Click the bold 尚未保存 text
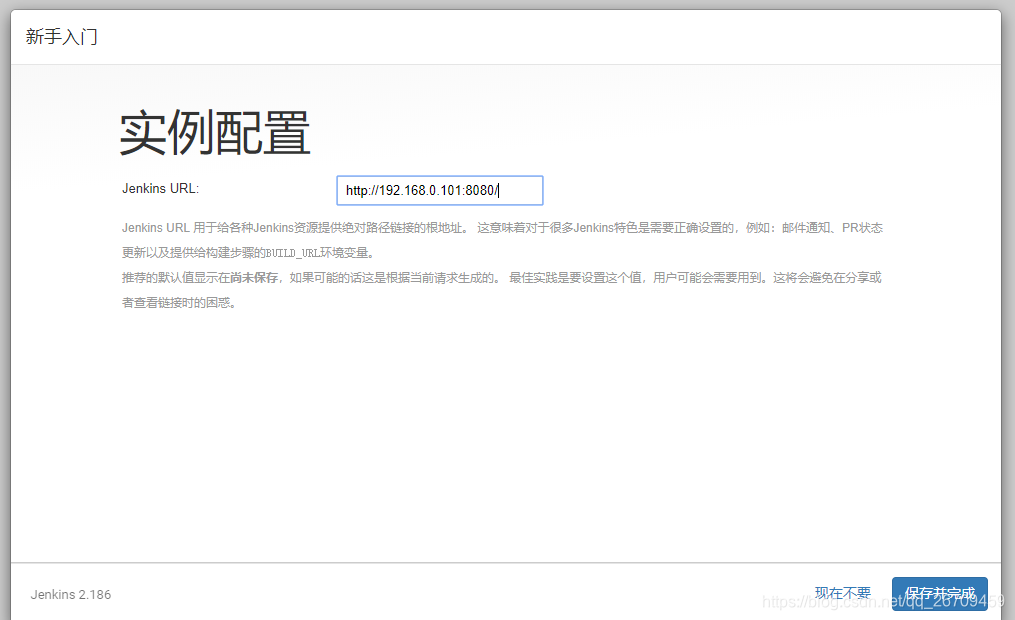Image resolution: width=1015 pixels, height=620 pixels. click(x=254, y=278)
